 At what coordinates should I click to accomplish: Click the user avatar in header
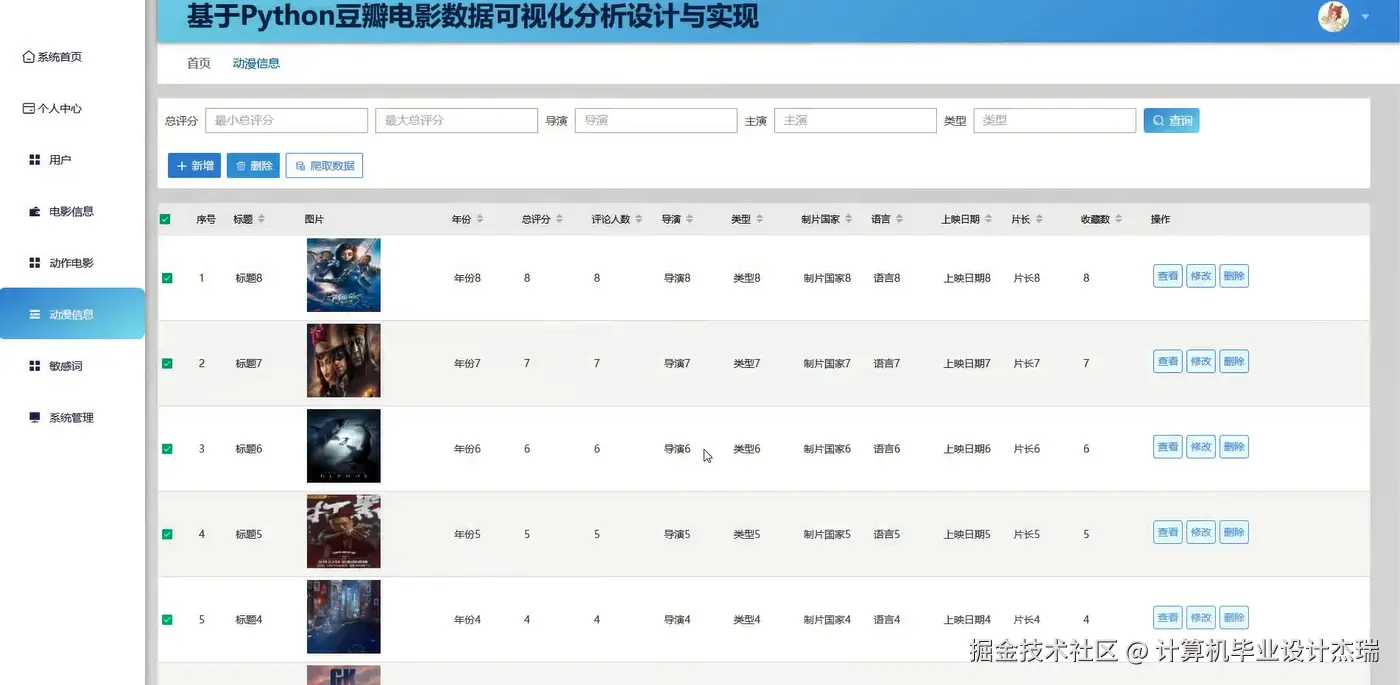(x=1333, y=17)
